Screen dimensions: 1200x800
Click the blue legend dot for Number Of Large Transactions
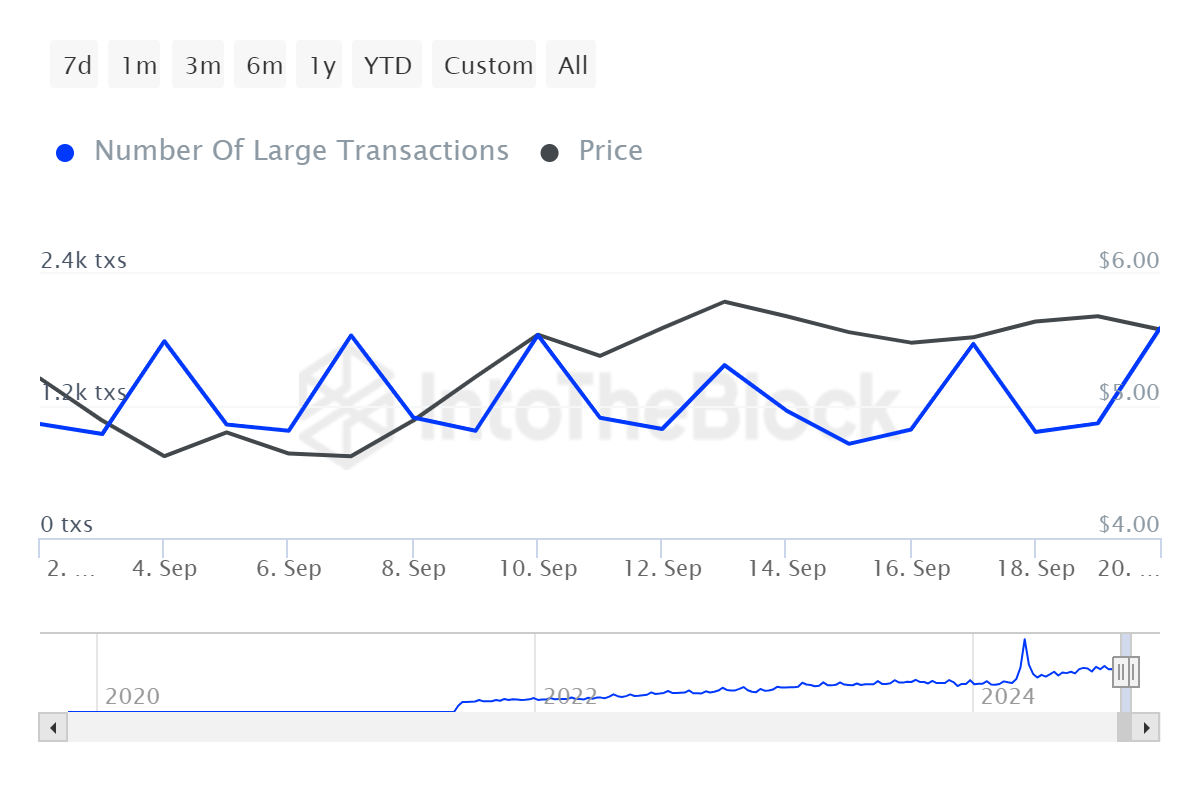pyautogui.click(x=65, y=150)
